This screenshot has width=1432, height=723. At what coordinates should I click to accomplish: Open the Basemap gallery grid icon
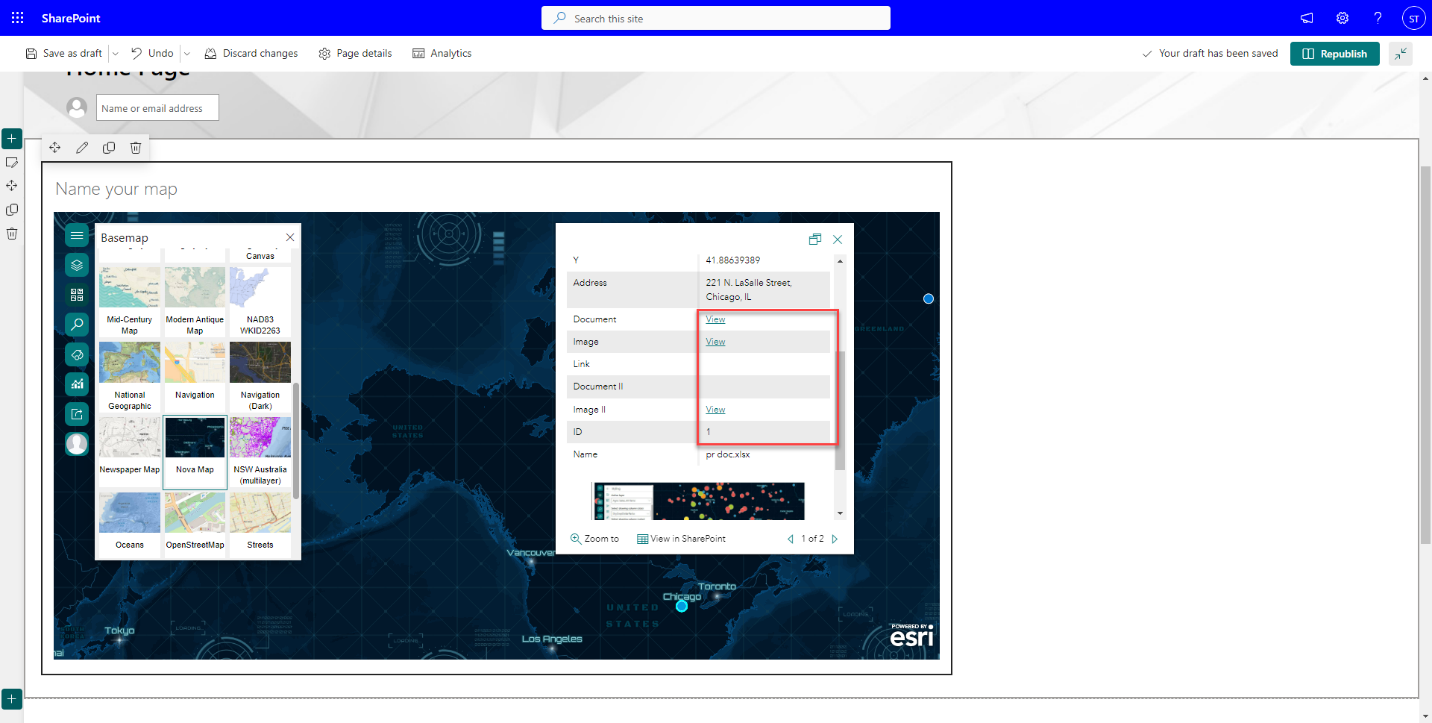(77, 294)
